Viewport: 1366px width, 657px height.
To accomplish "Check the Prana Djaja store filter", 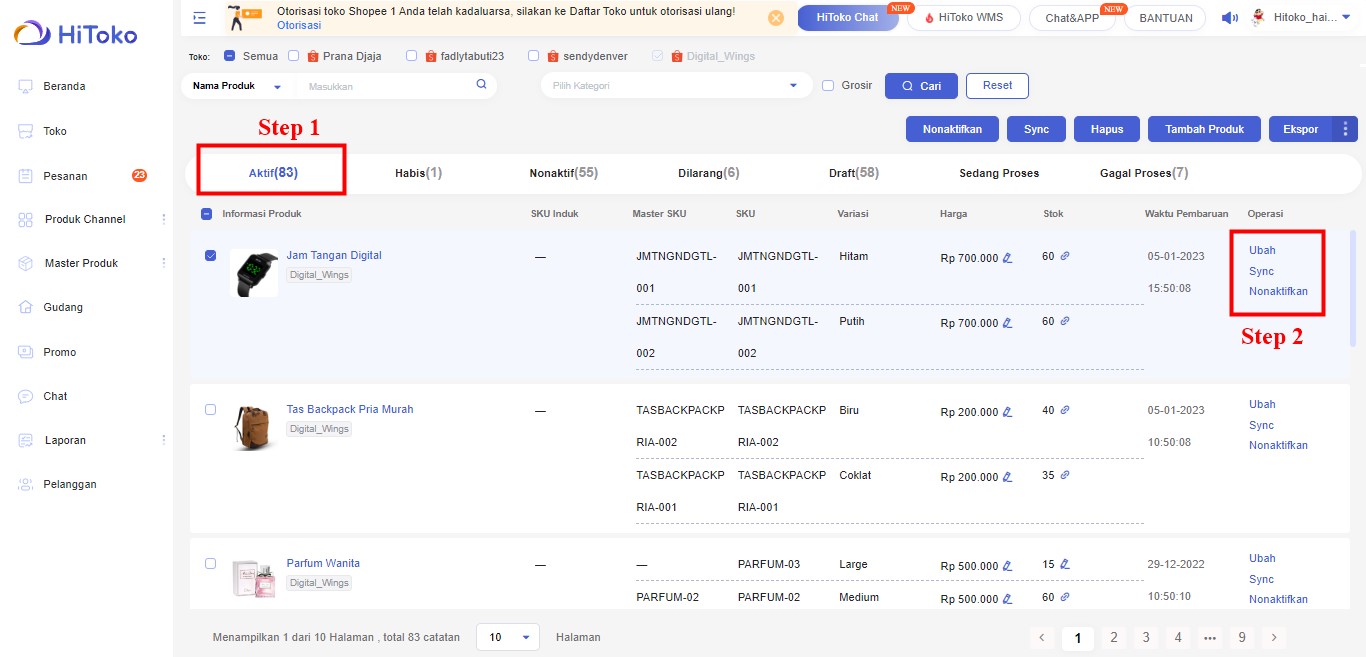I will (294, 56).
